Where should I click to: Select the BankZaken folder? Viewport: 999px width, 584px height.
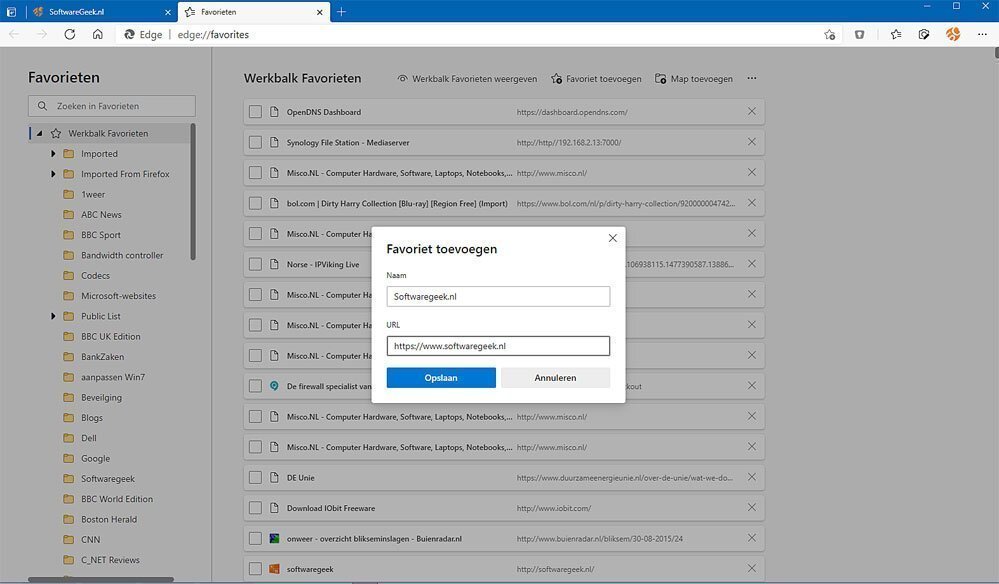click(103, 357)
